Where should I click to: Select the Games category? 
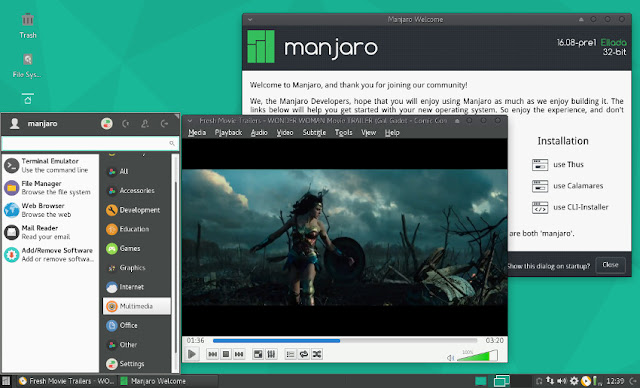tap(136, 248)
